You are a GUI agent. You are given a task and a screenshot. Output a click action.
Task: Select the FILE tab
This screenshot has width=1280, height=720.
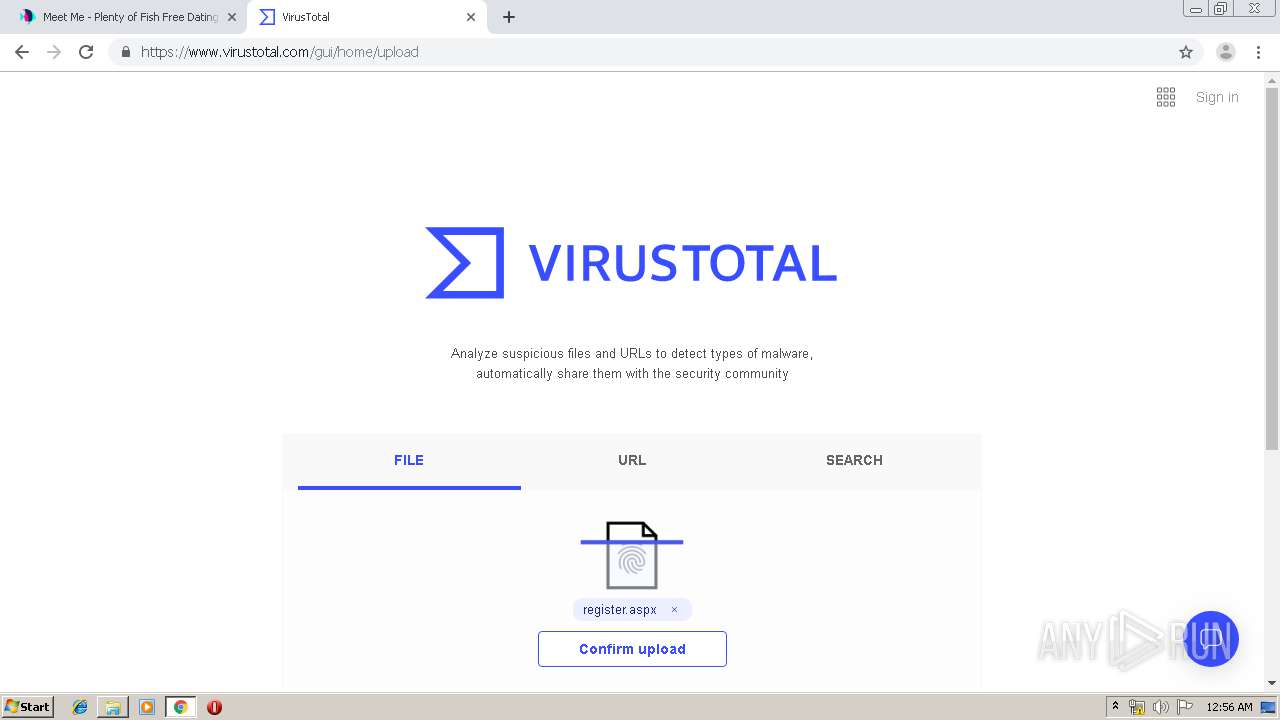409,460
